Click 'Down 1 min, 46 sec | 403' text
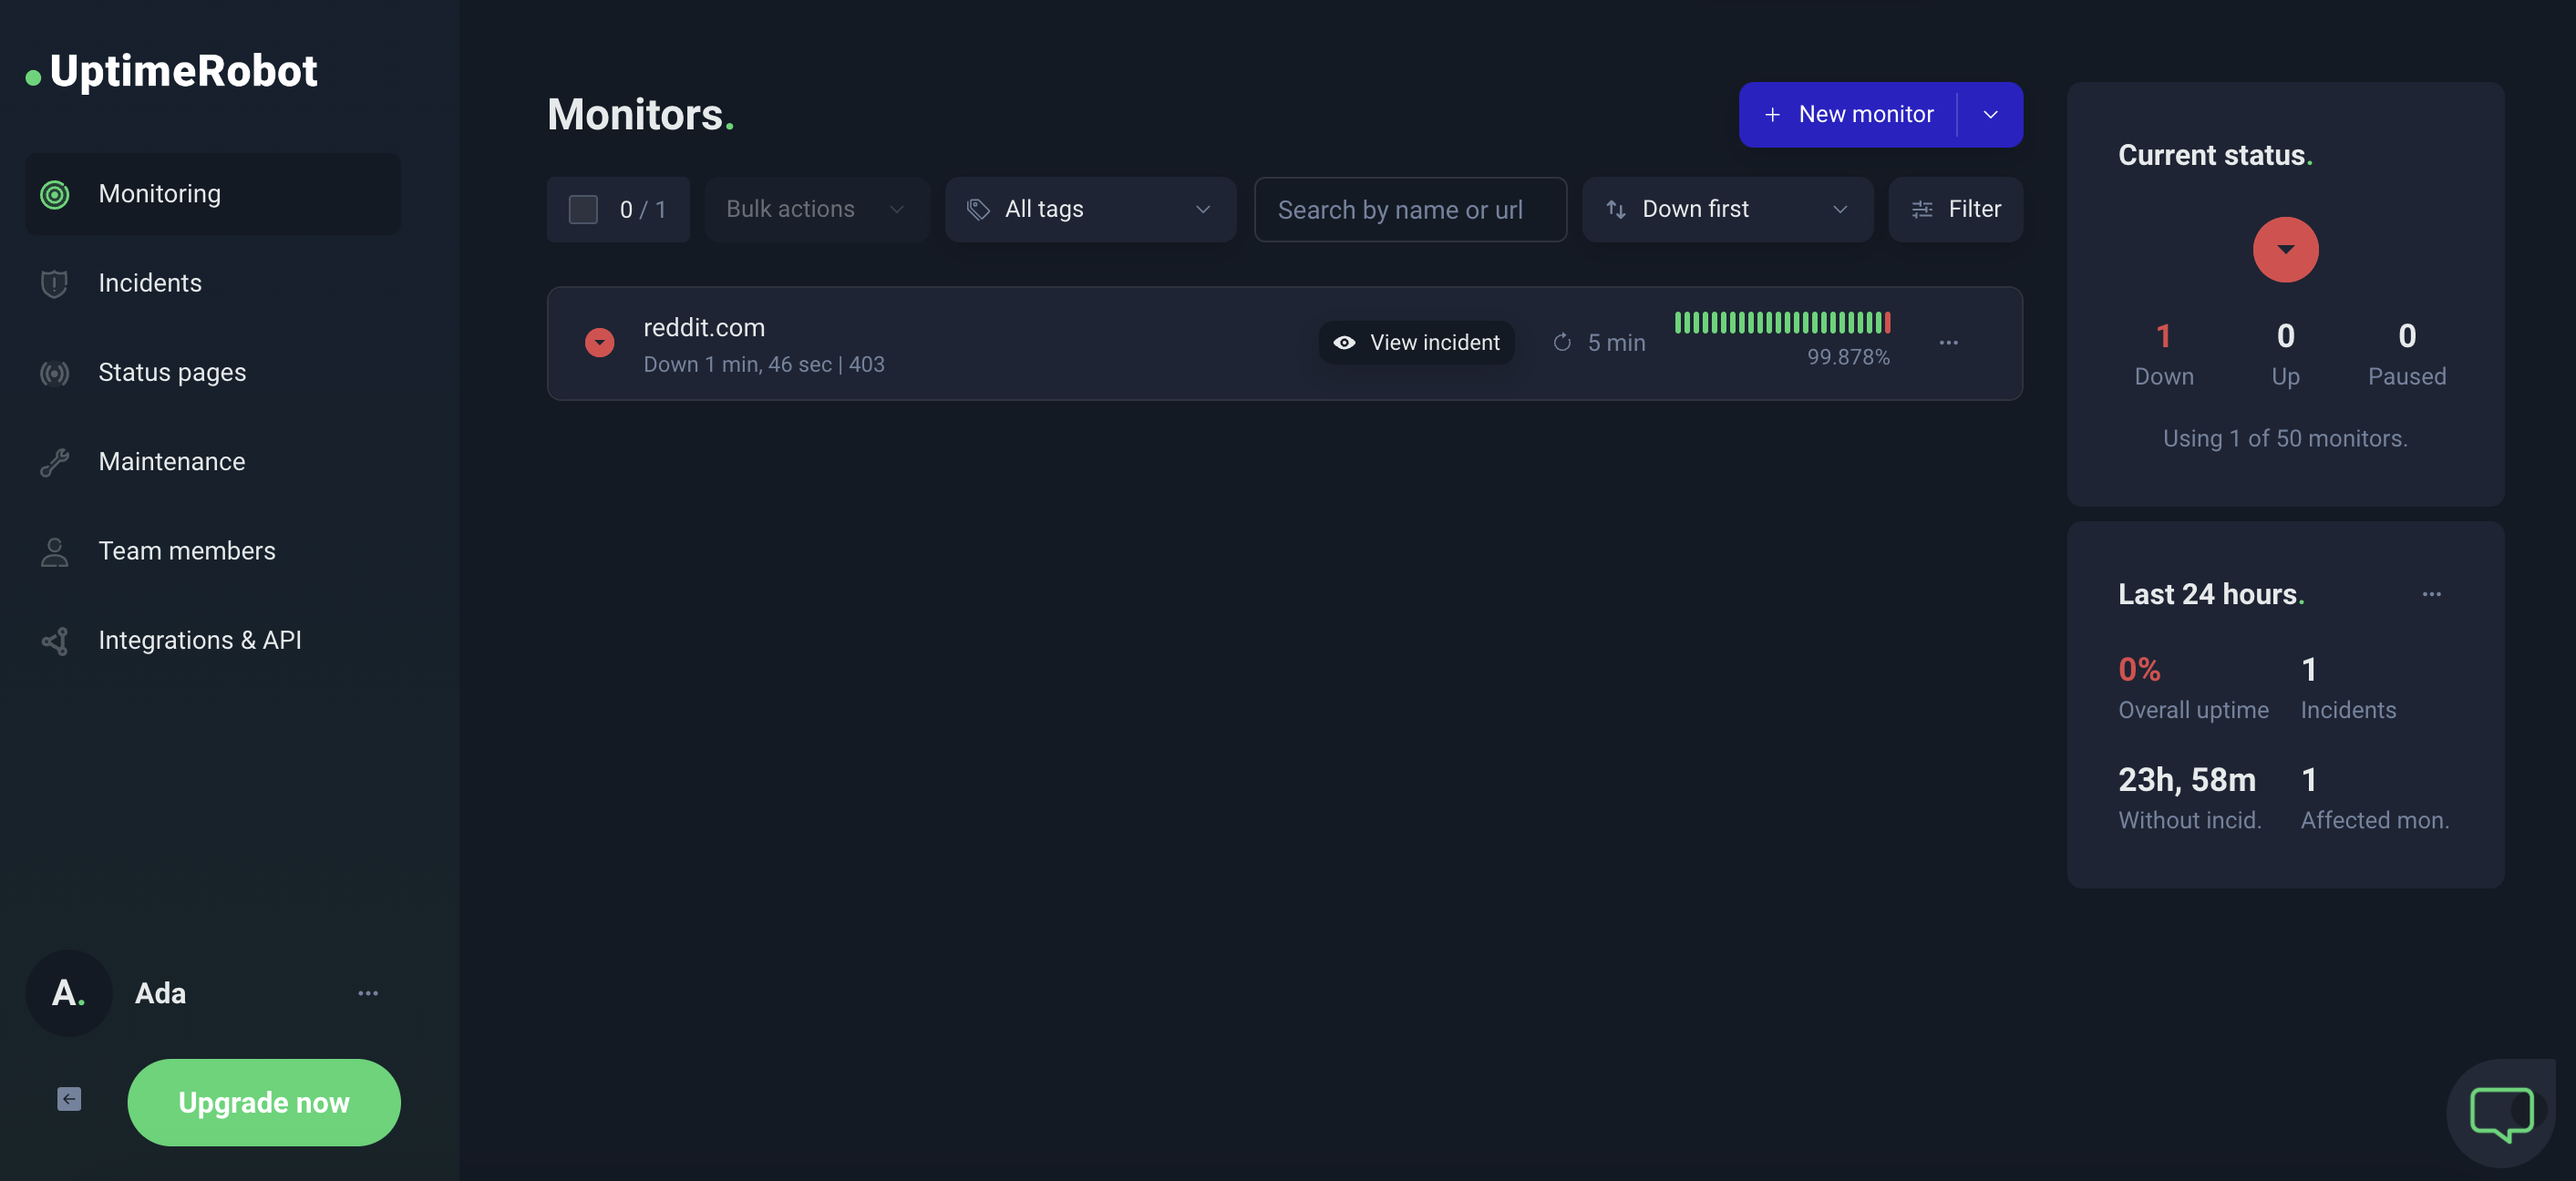The width and height of the screenshot is (2576, 1181). pos(764,364)
